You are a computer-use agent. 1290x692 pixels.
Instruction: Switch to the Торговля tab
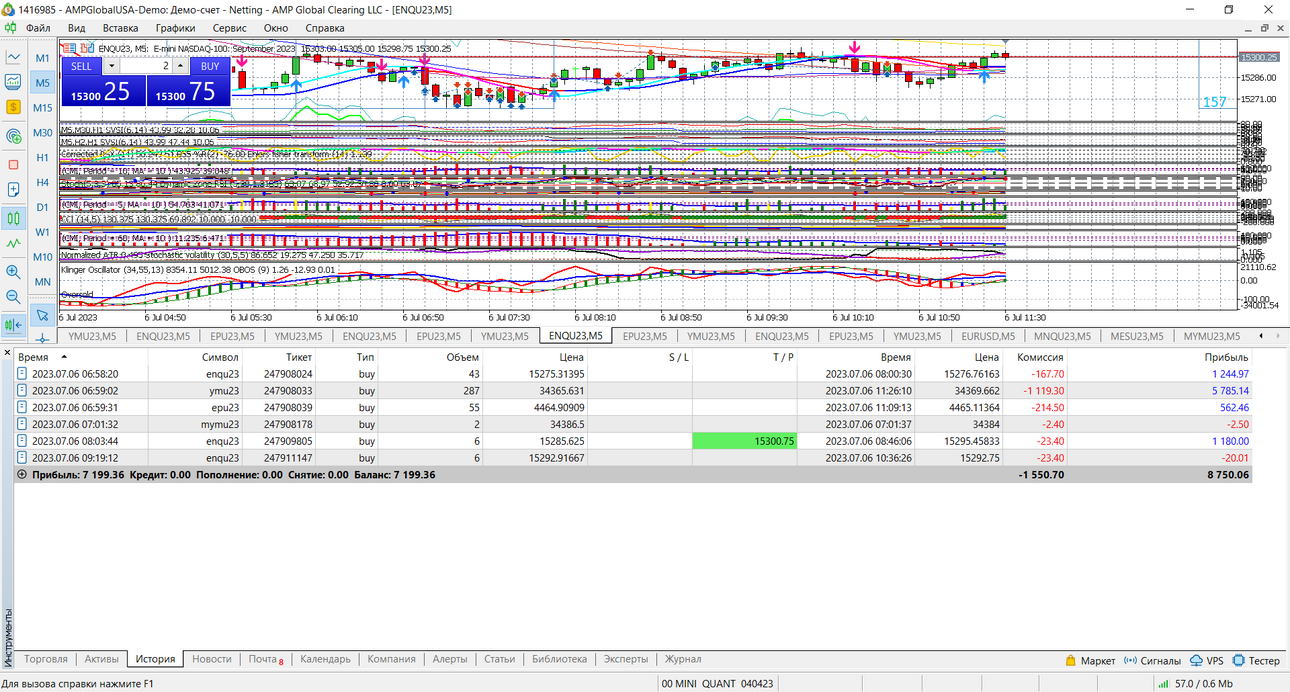46,660
